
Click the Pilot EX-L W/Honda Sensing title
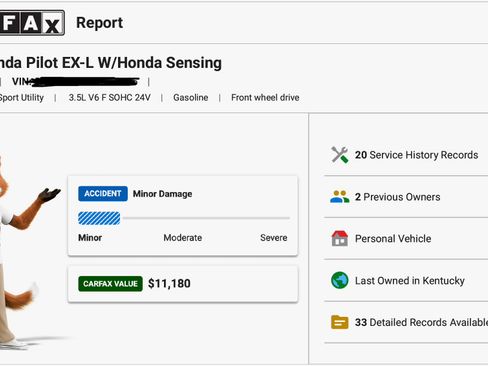(111, 63)
